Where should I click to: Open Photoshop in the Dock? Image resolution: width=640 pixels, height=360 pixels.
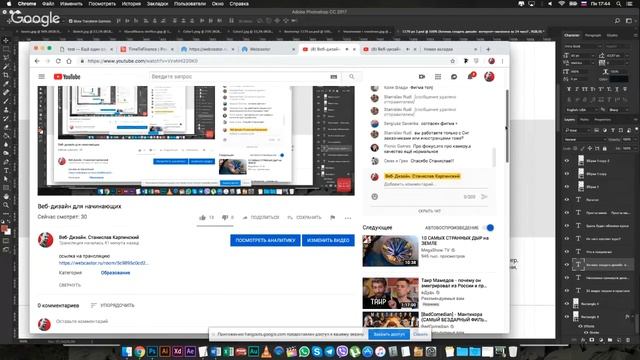point(152,351)
